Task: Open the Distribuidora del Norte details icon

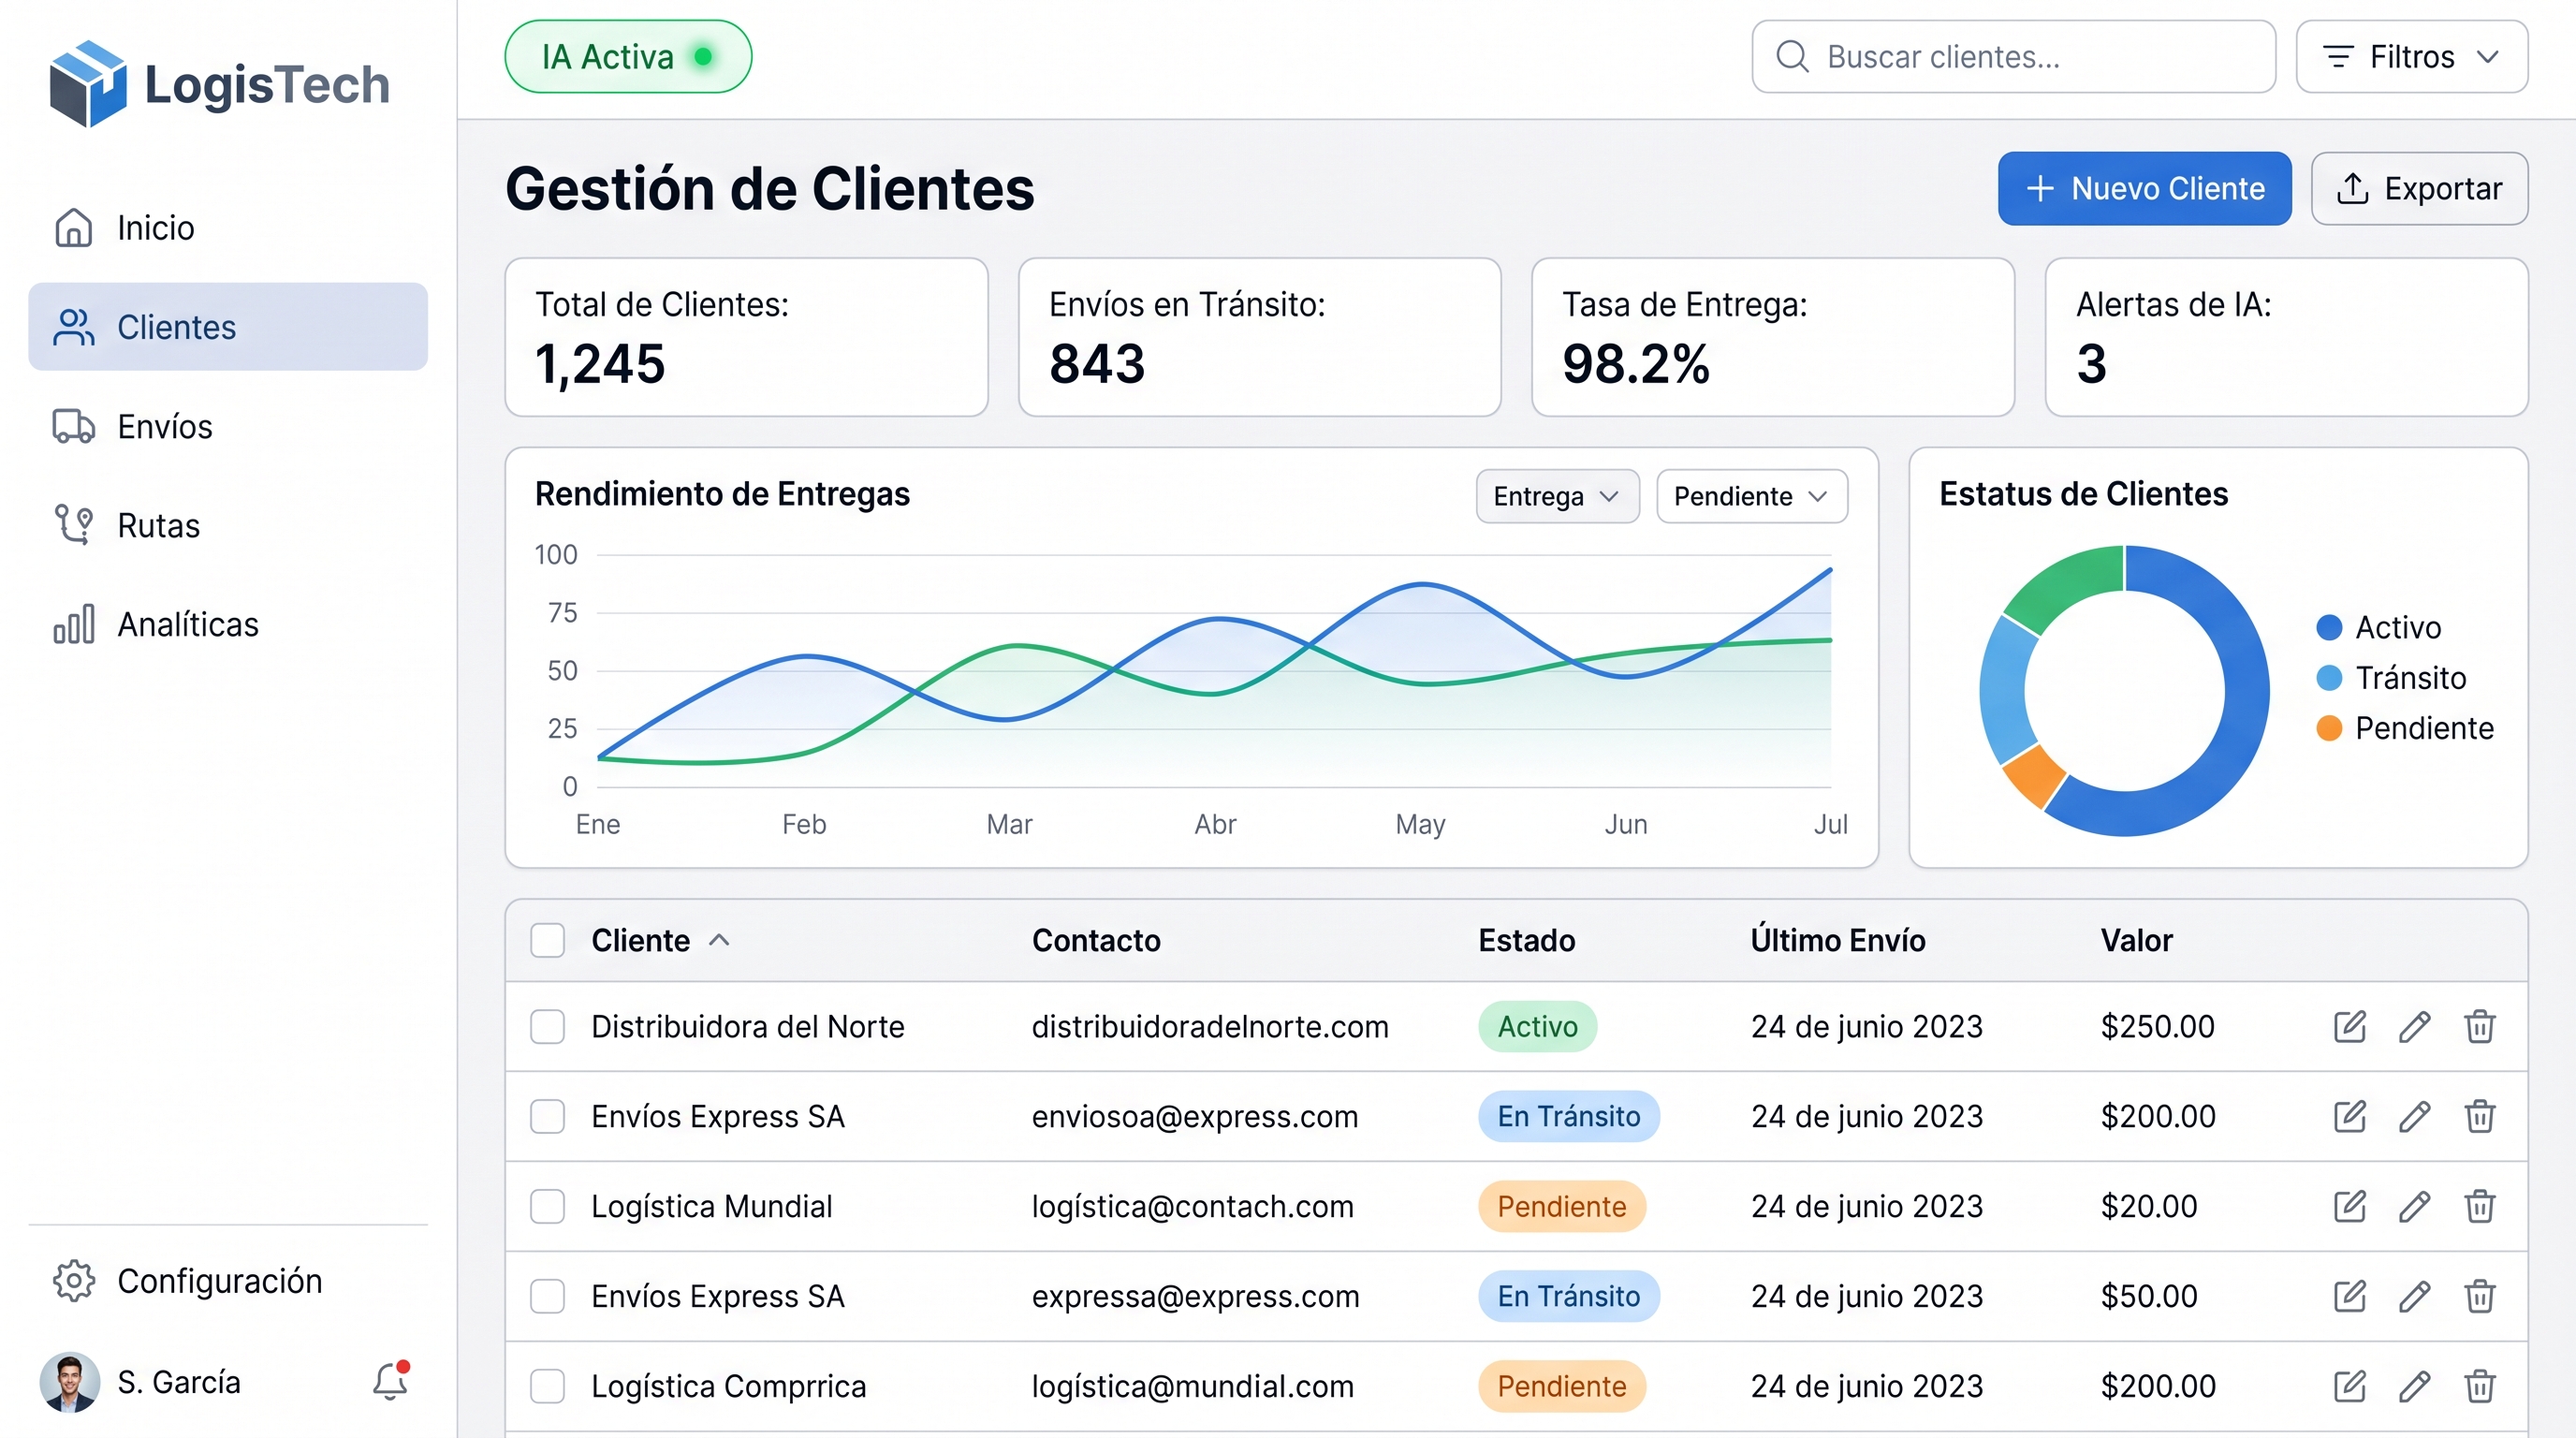Action: [x=2349, y=1026]
